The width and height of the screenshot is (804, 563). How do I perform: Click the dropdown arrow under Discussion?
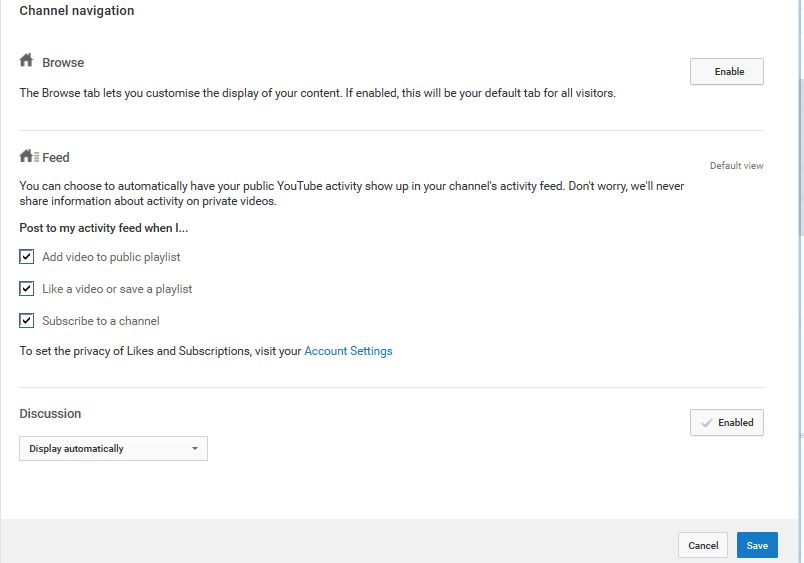click(195, 449)
